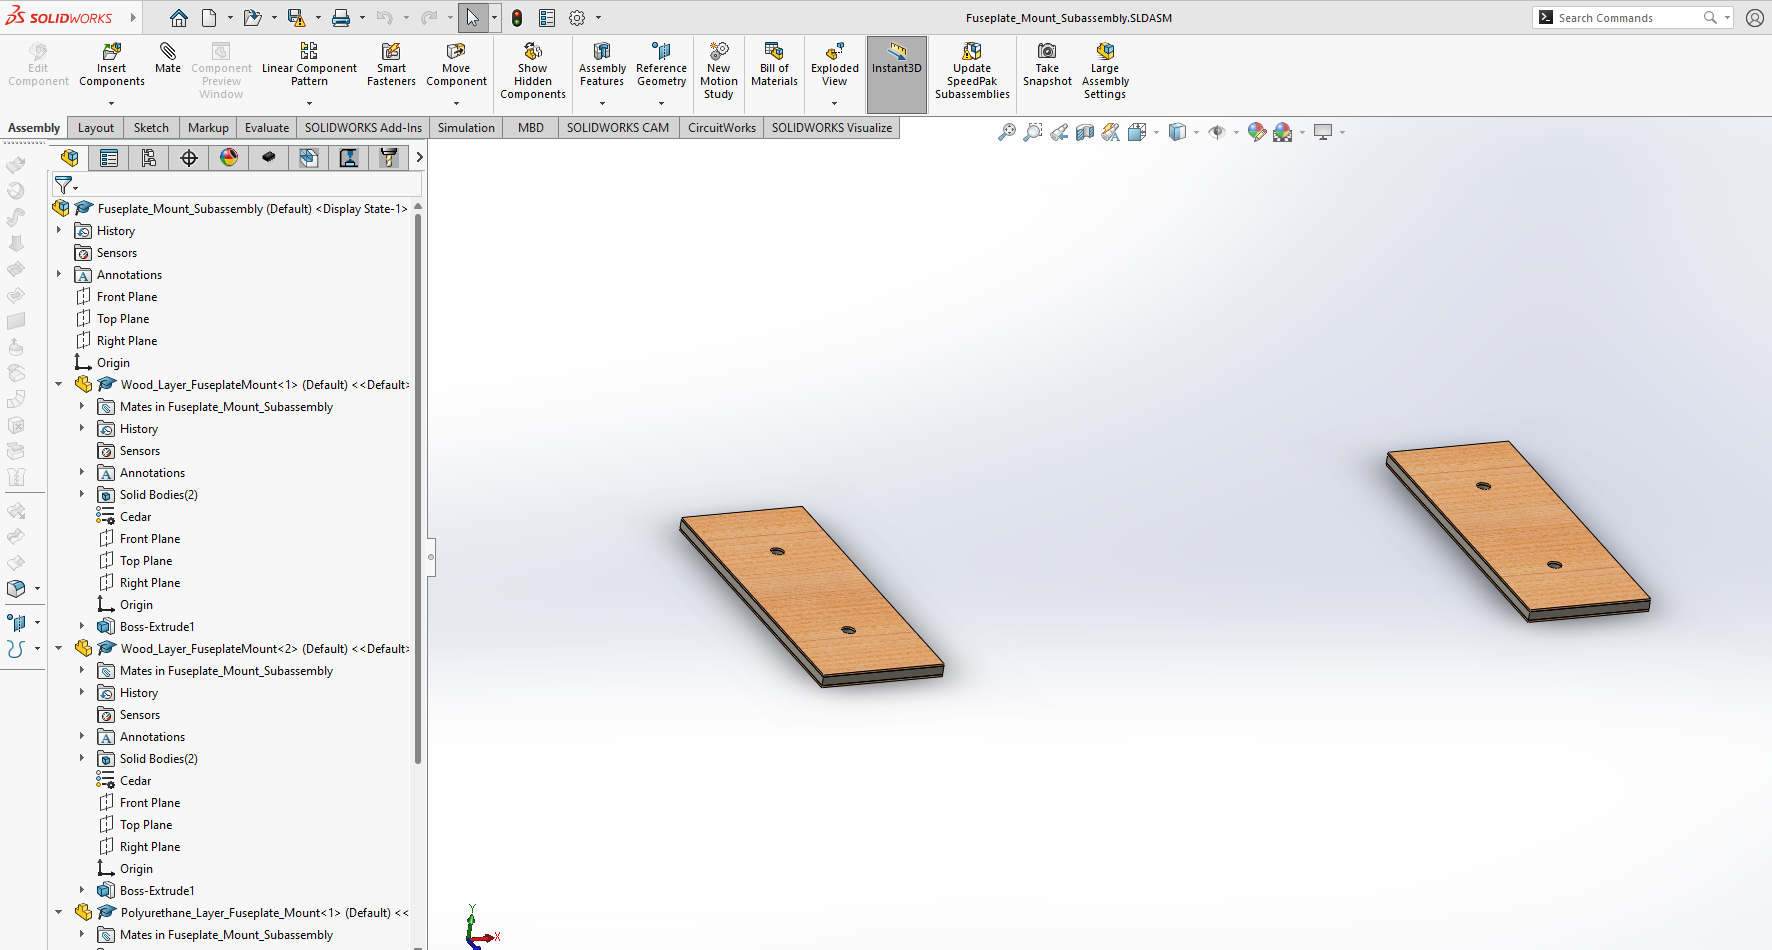1772x950 pixels.
Task: Open Large Assembly Settings
Action: (x=1105, y=70)
